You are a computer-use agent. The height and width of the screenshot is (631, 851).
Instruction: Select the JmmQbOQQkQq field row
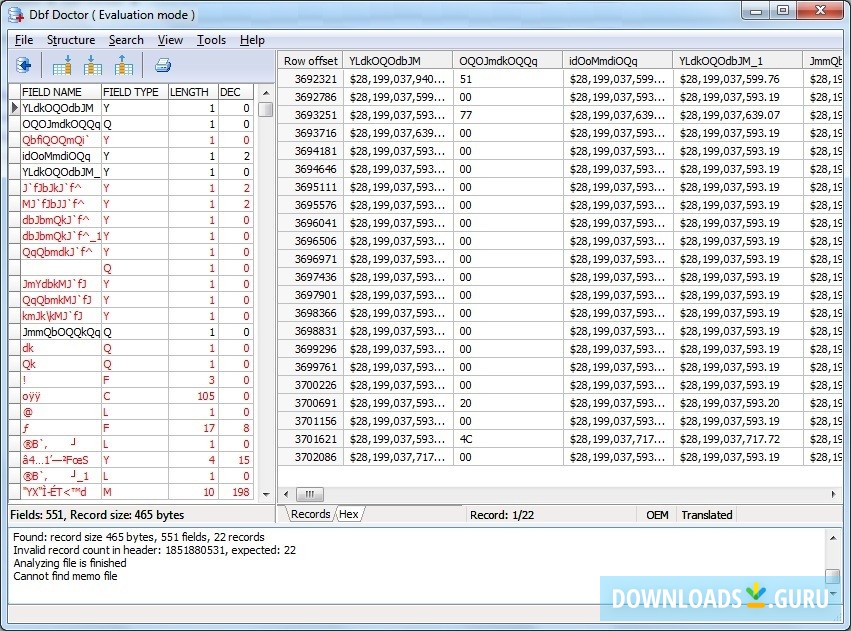[x=61, y=332]
